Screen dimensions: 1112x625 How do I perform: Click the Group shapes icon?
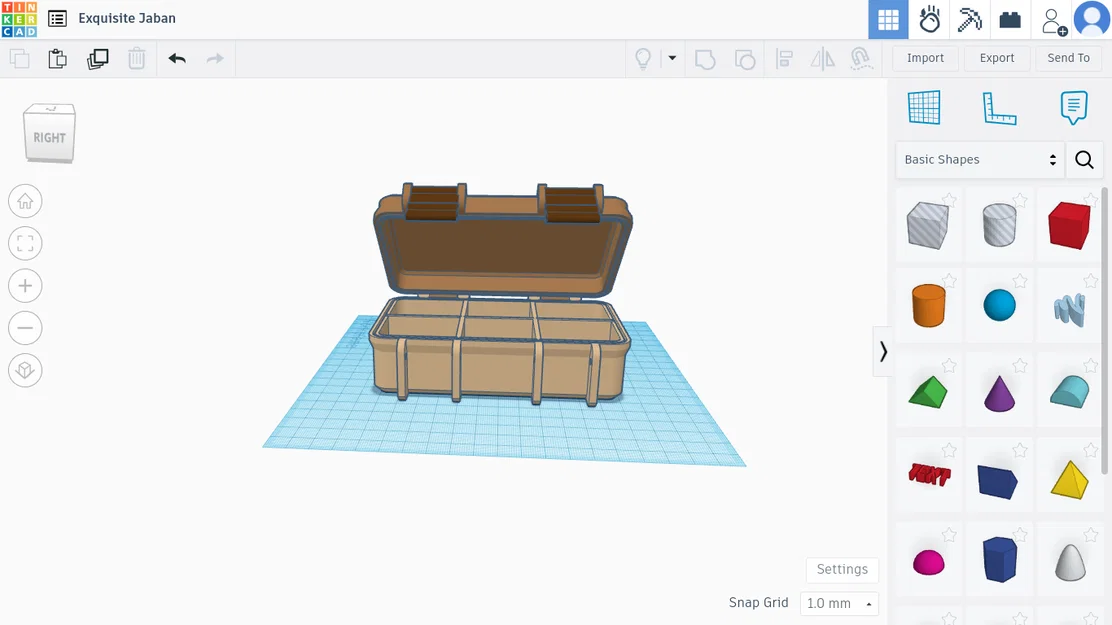[705, 59]
